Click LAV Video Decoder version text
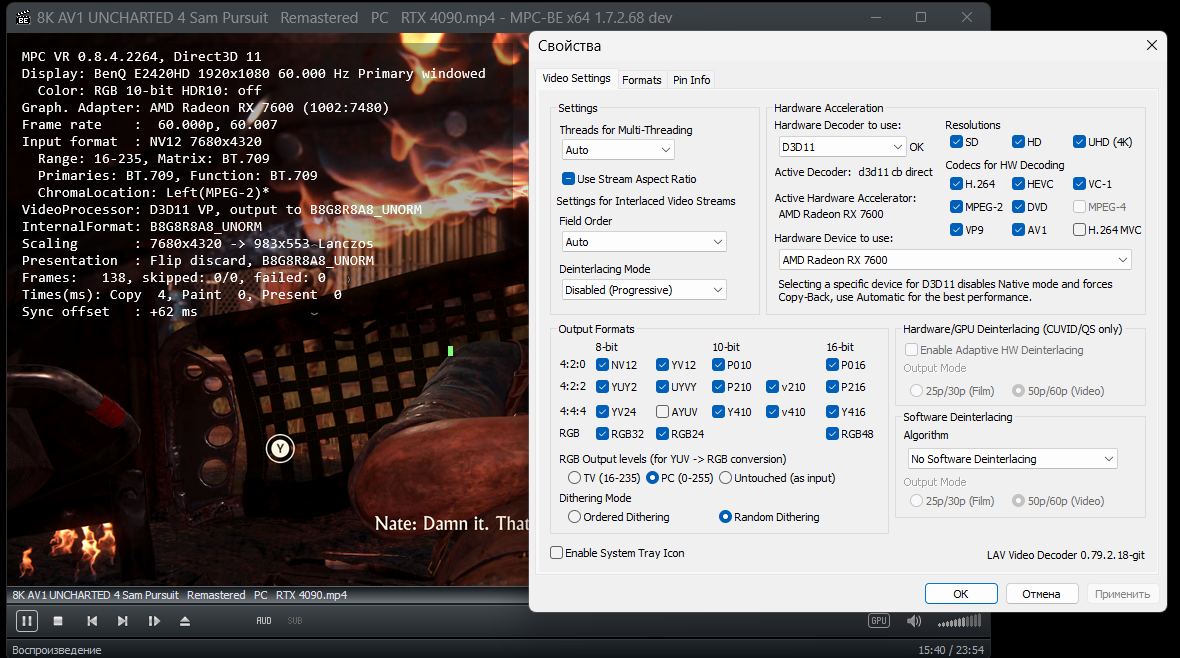1180x658 pixels. point(1066,555)
